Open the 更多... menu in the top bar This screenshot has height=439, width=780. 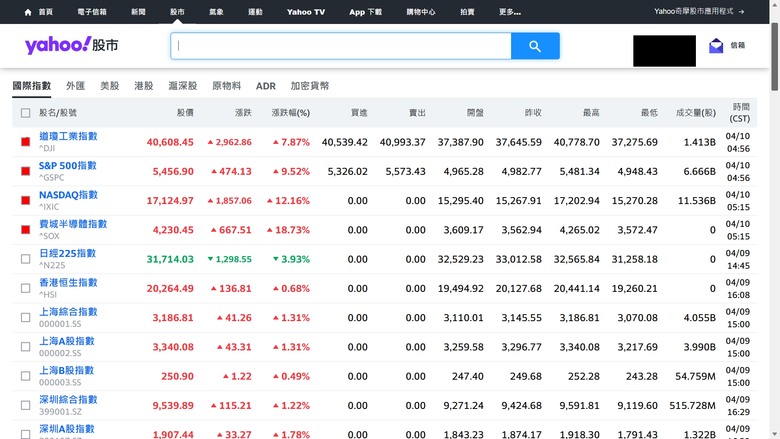click(x=510, y=12)
